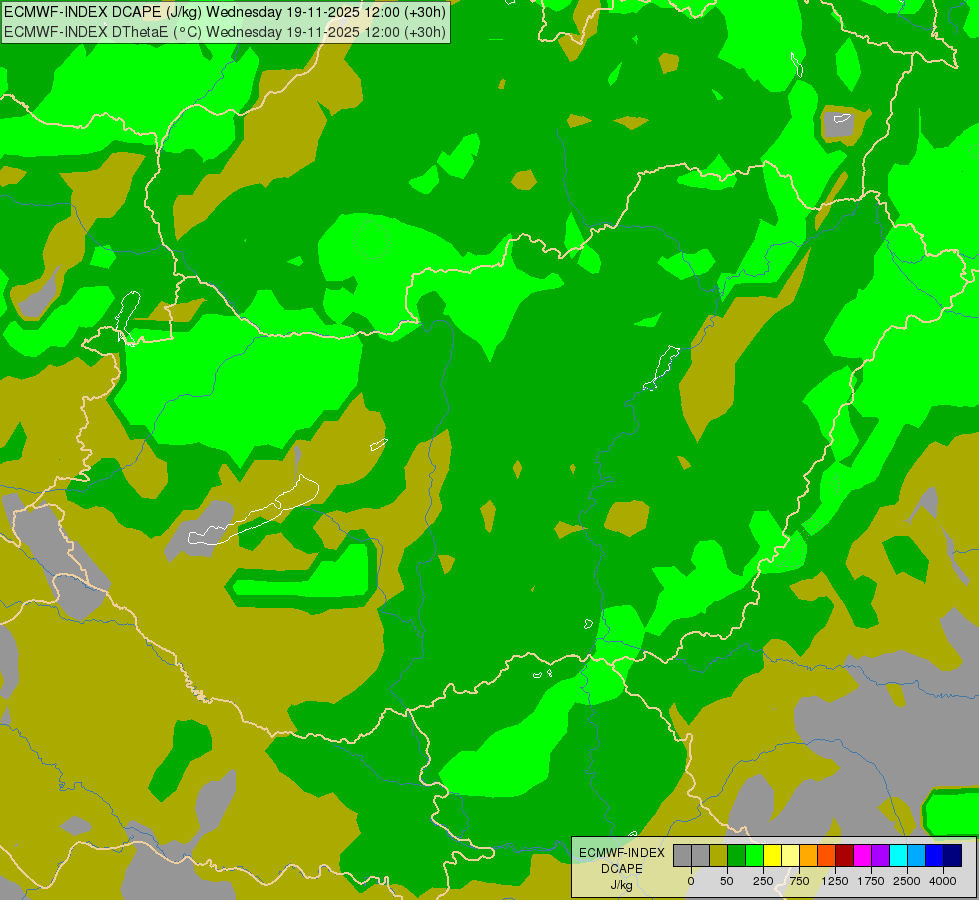Pick the sky blue legend swatch
The image size is (979, 900).
[x=917, y=855]
